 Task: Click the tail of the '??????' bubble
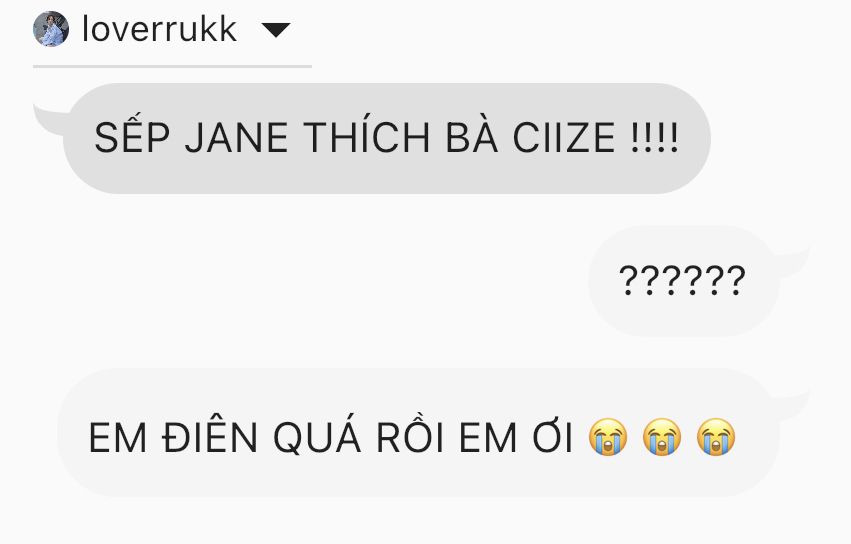(793, 262)
